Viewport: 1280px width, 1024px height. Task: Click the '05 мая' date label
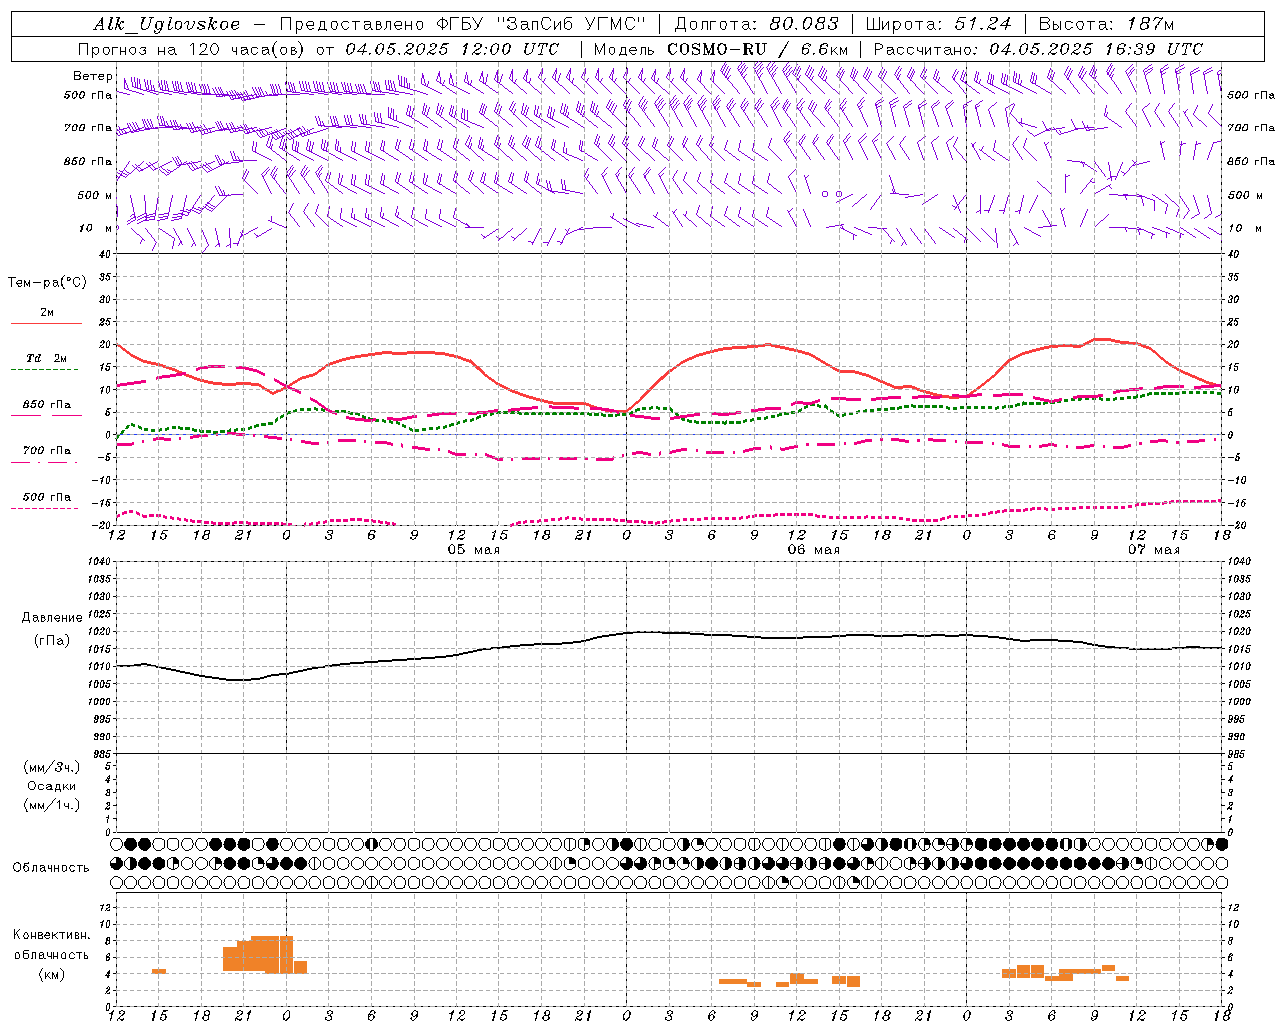point(473,550)
